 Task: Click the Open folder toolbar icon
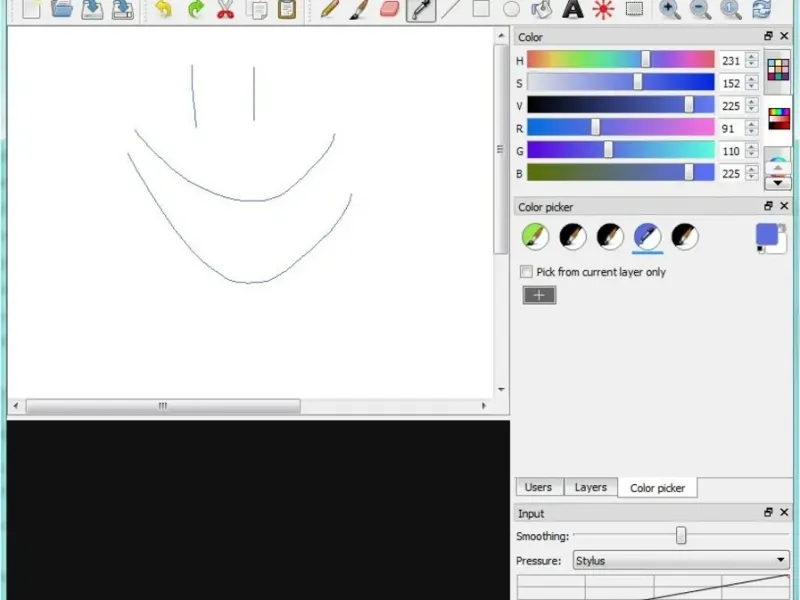coord(62,9)
